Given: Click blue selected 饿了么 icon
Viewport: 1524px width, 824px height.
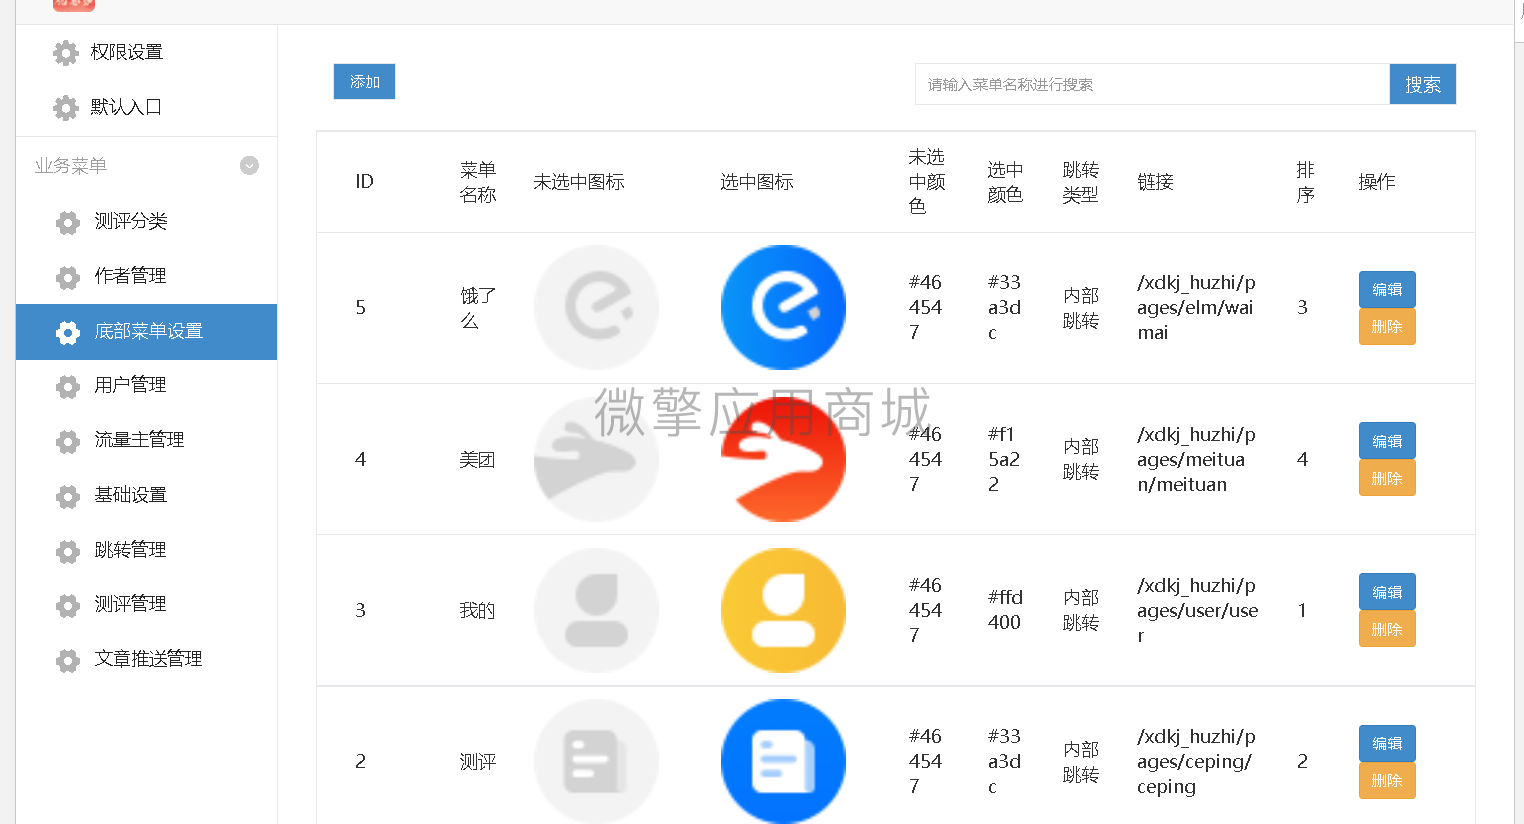Looking at the screenshot, I should (783, 307).
